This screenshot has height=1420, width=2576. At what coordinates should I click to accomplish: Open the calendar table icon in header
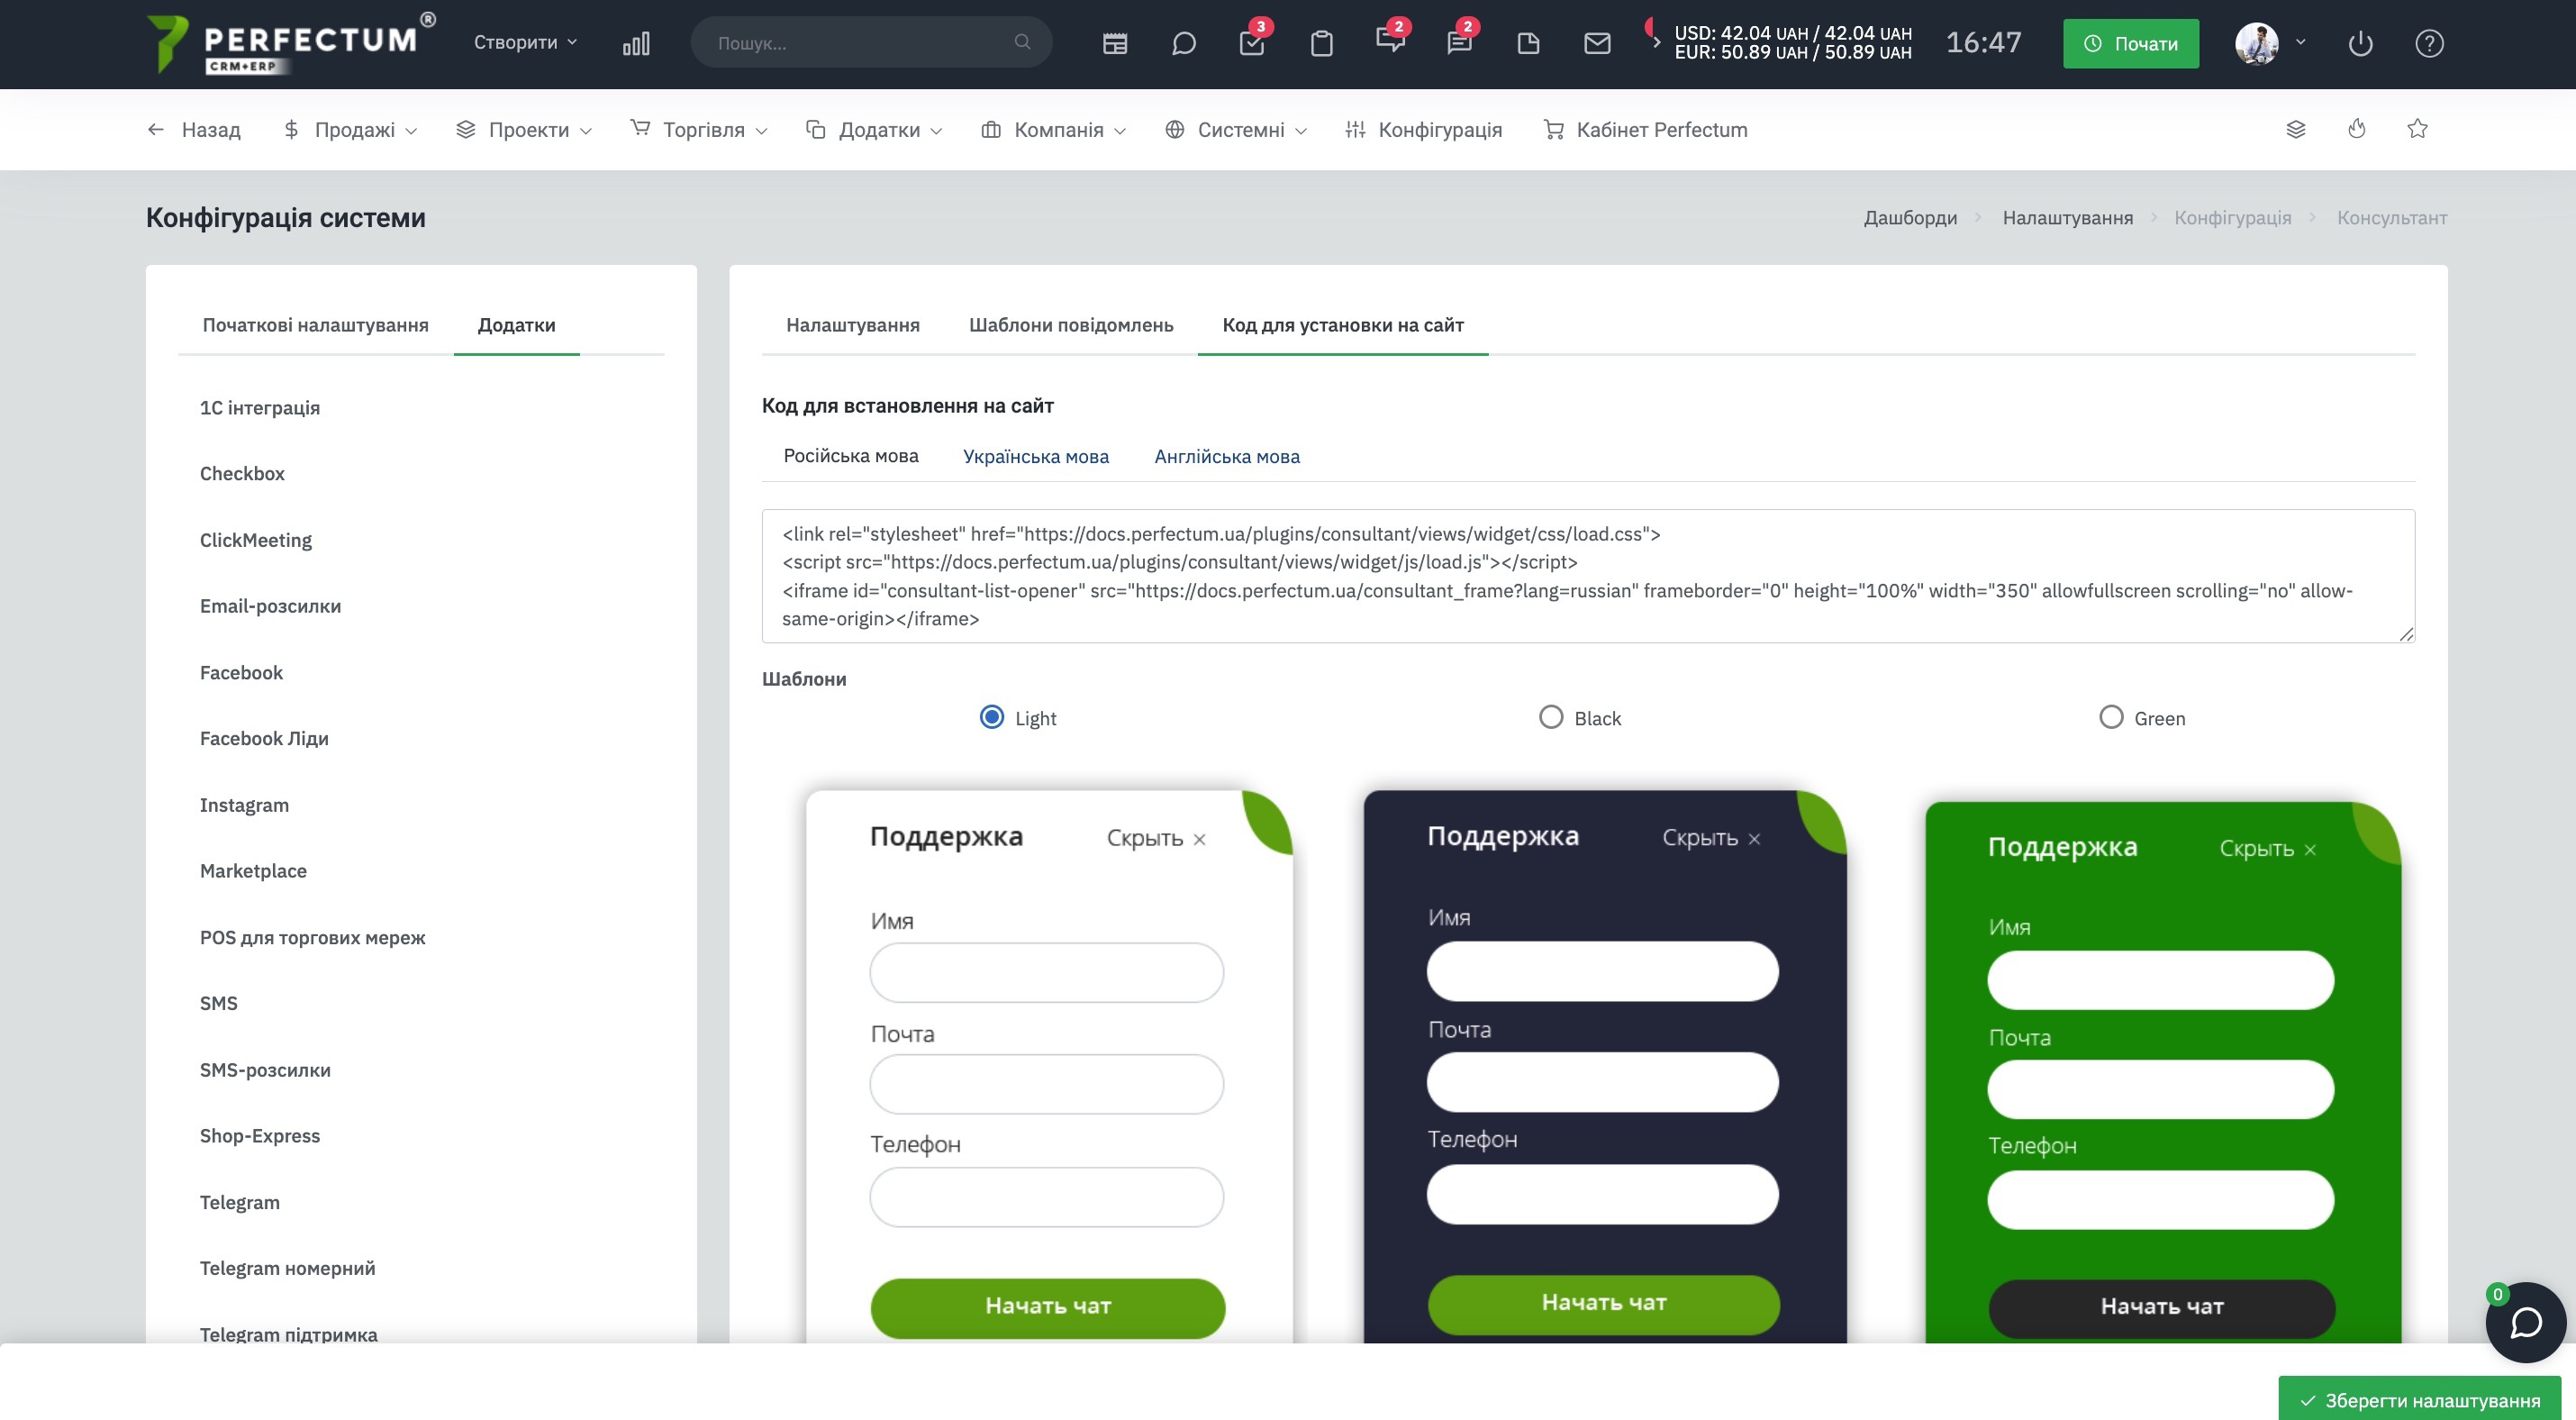click(x=1115, y=43)
